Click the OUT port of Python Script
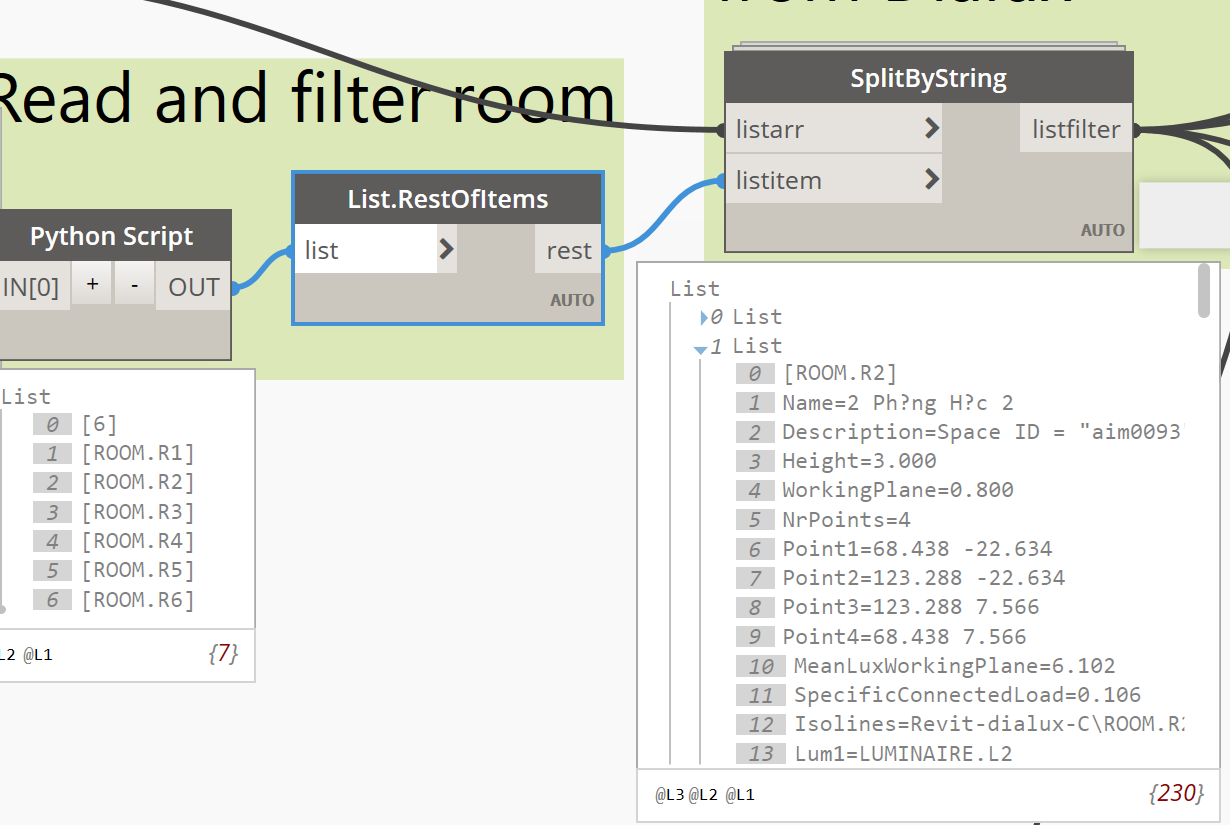 coord(194,287)
